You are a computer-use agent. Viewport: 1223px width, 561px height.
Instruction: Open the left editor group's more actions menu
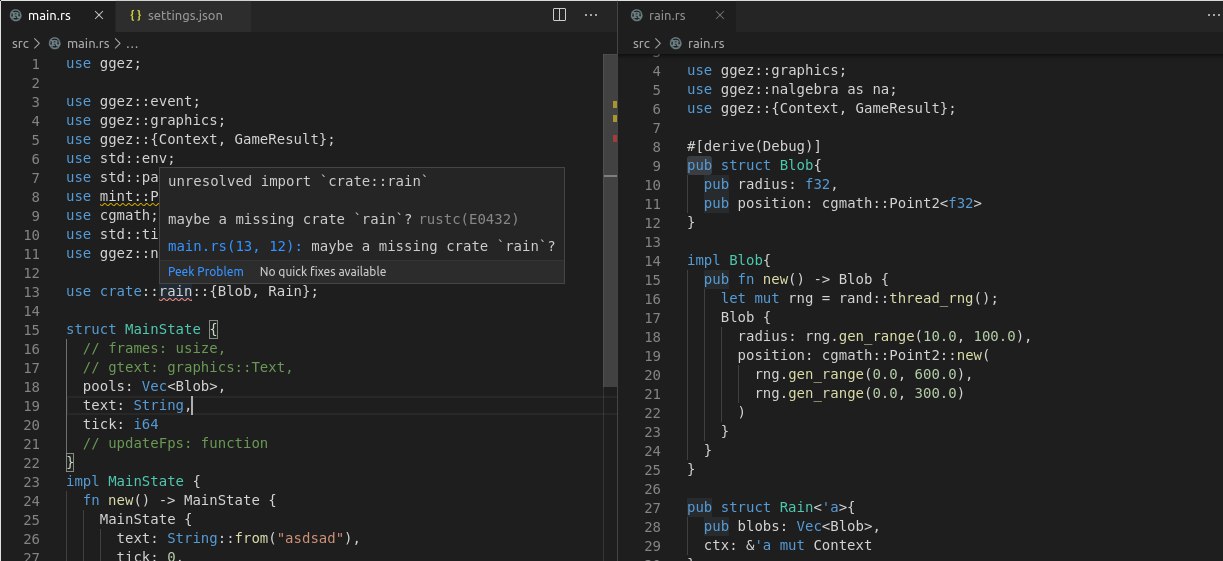(x=591, y=15)
